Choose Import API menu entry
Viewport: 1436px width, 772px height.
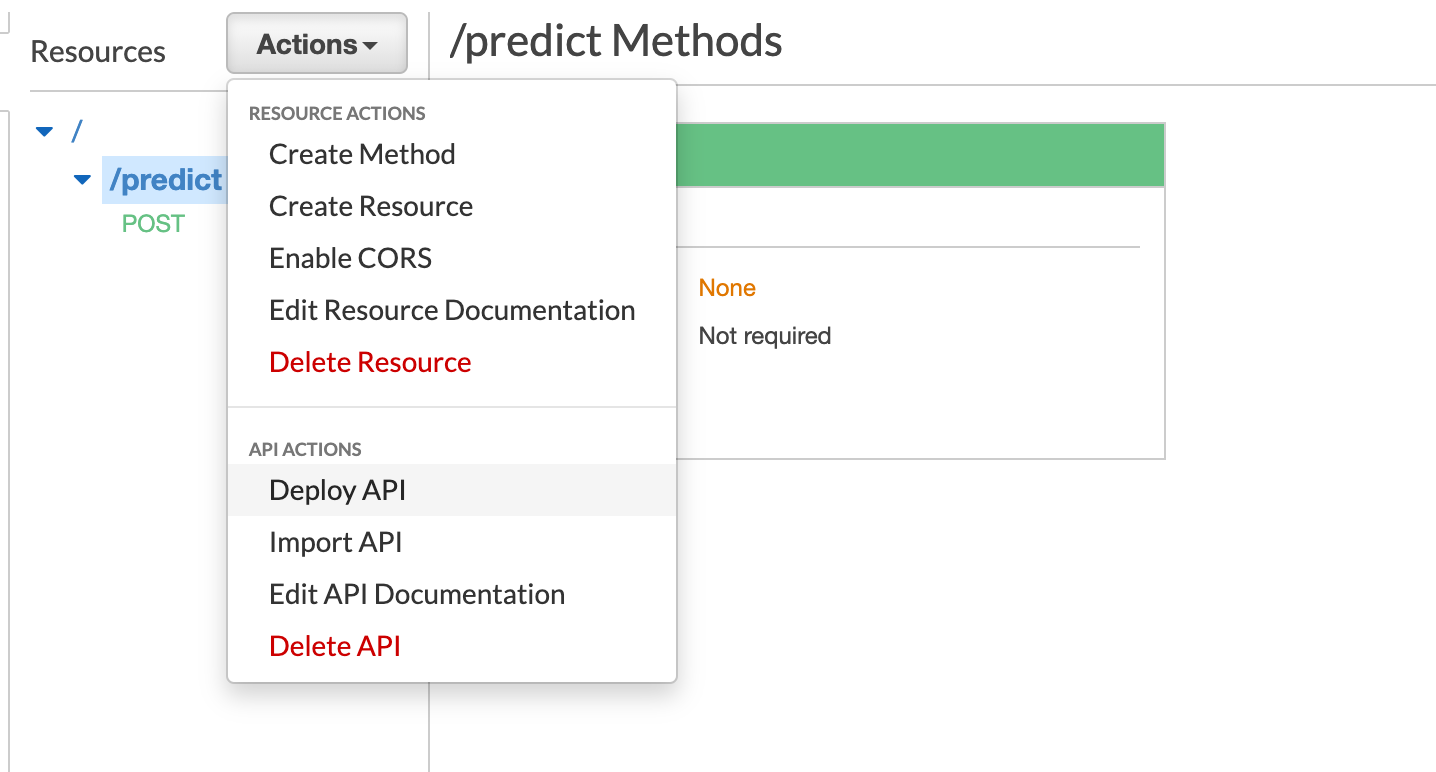coord(335,542)
